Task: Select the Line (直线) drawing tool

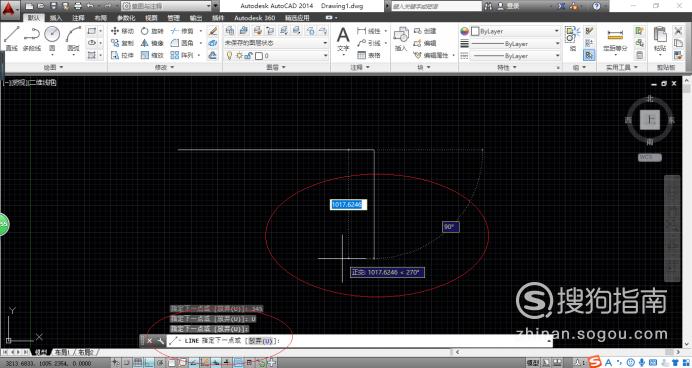Action: point(11,38)
